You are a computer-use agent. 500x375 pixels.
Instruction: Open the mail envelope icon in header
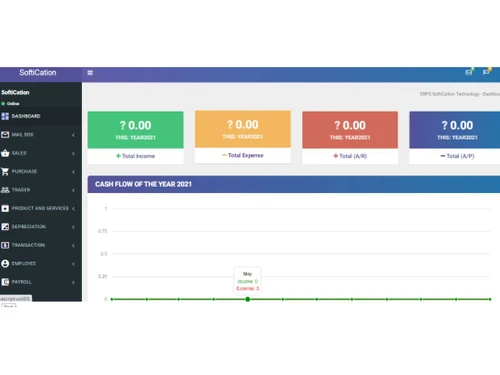pos(469,72)
